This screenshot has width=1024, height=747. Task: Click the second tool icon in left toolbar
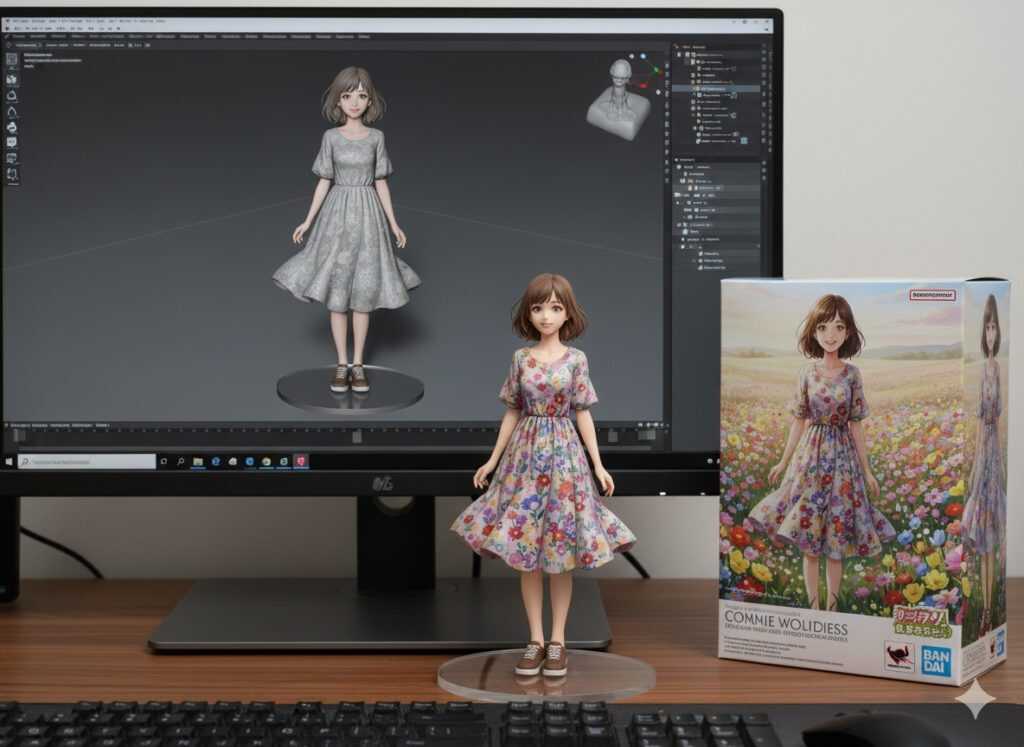pos(12,78)
